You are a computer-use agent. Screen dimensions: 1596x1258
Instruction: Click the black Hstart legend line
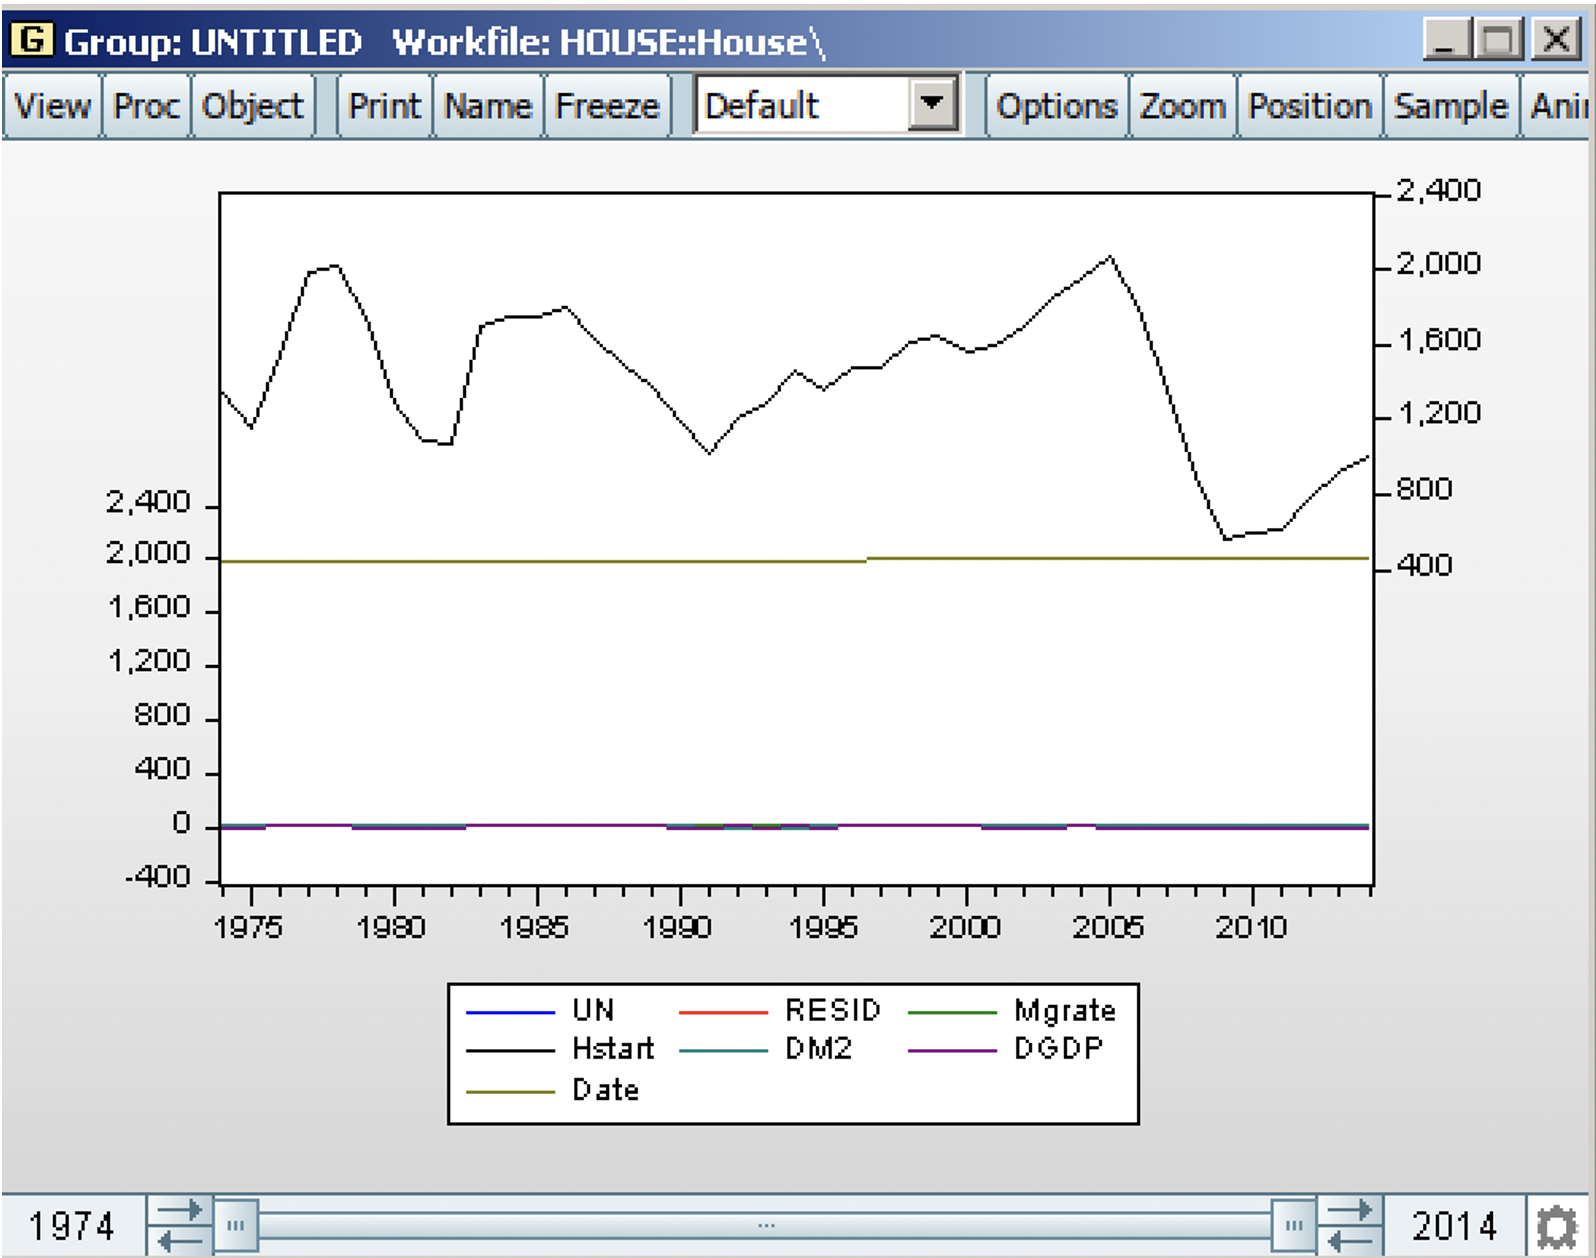(x=510, y=1051)
